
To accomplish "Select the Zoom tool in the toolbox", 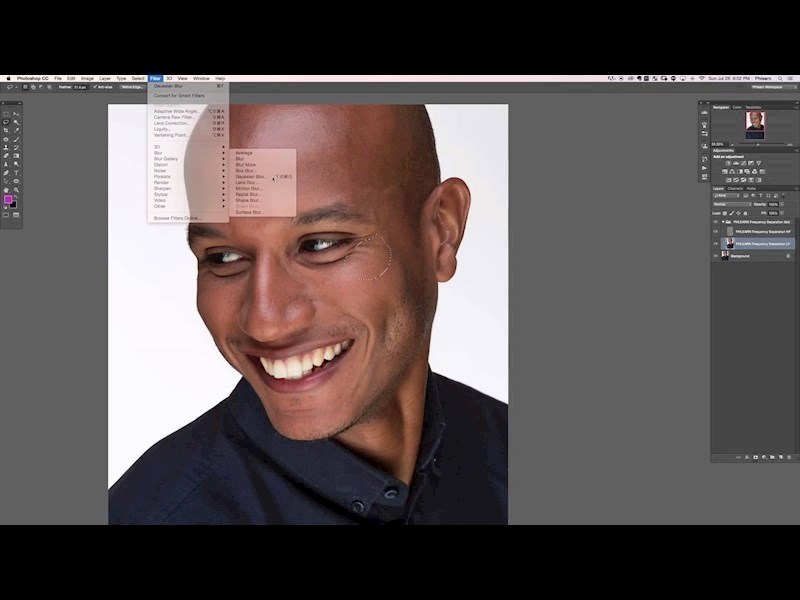I will click(16, 190).
